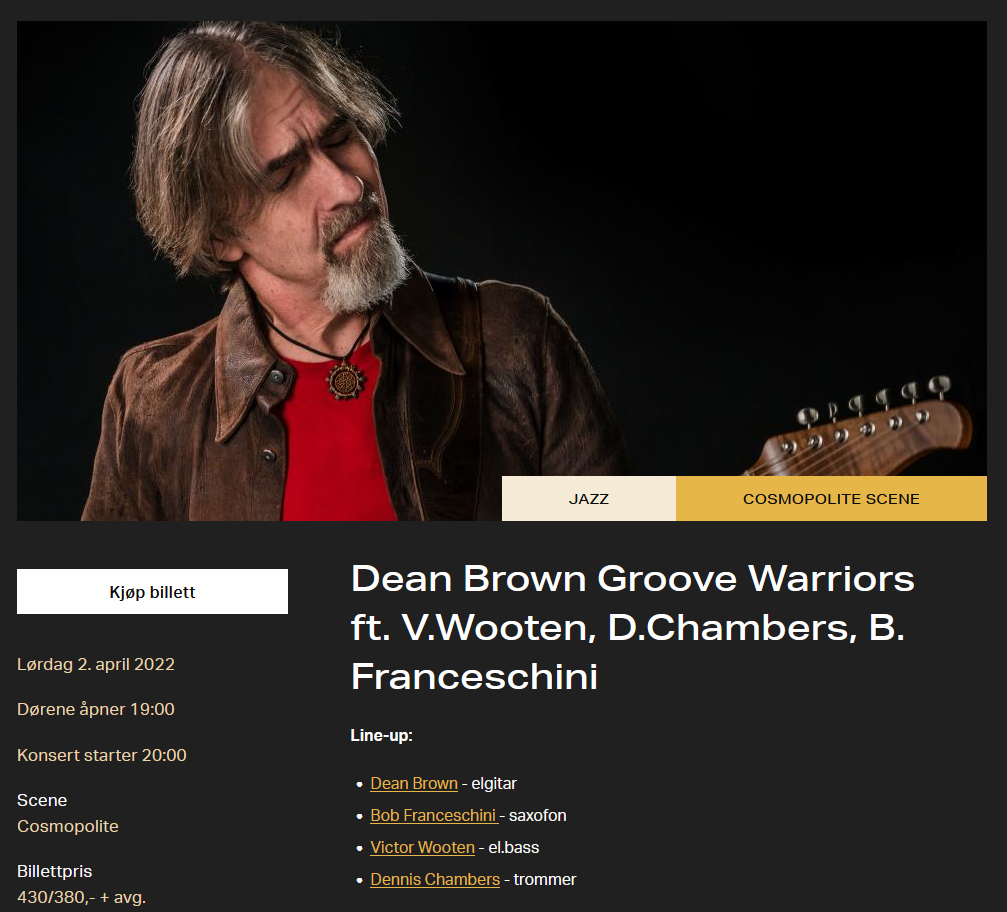Visit the Victor Wooten link
This screenshot has height=912, width=1007.
pos(422,848)
